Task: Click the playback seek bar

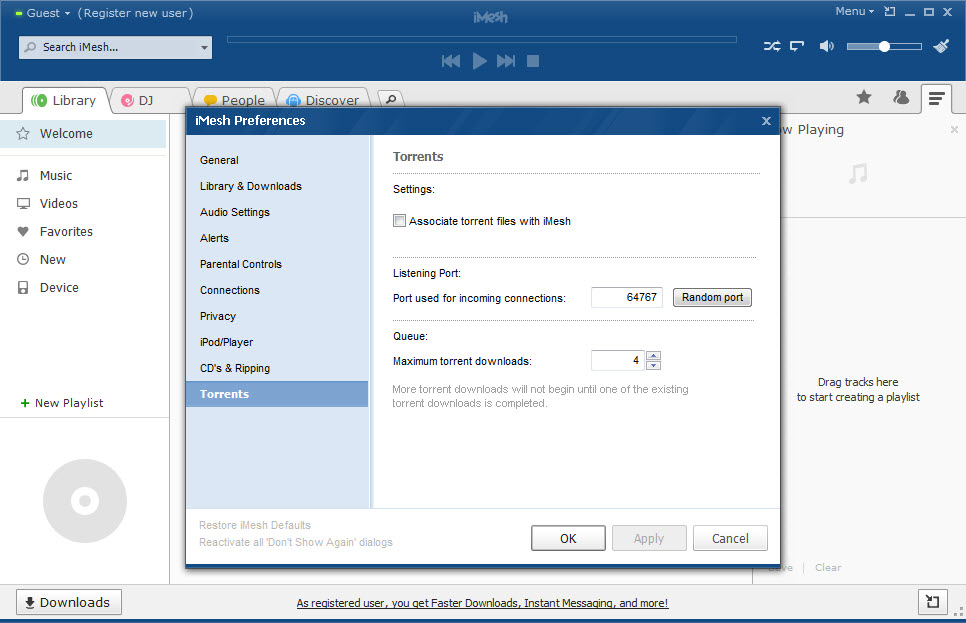Action: pos(482,39)
